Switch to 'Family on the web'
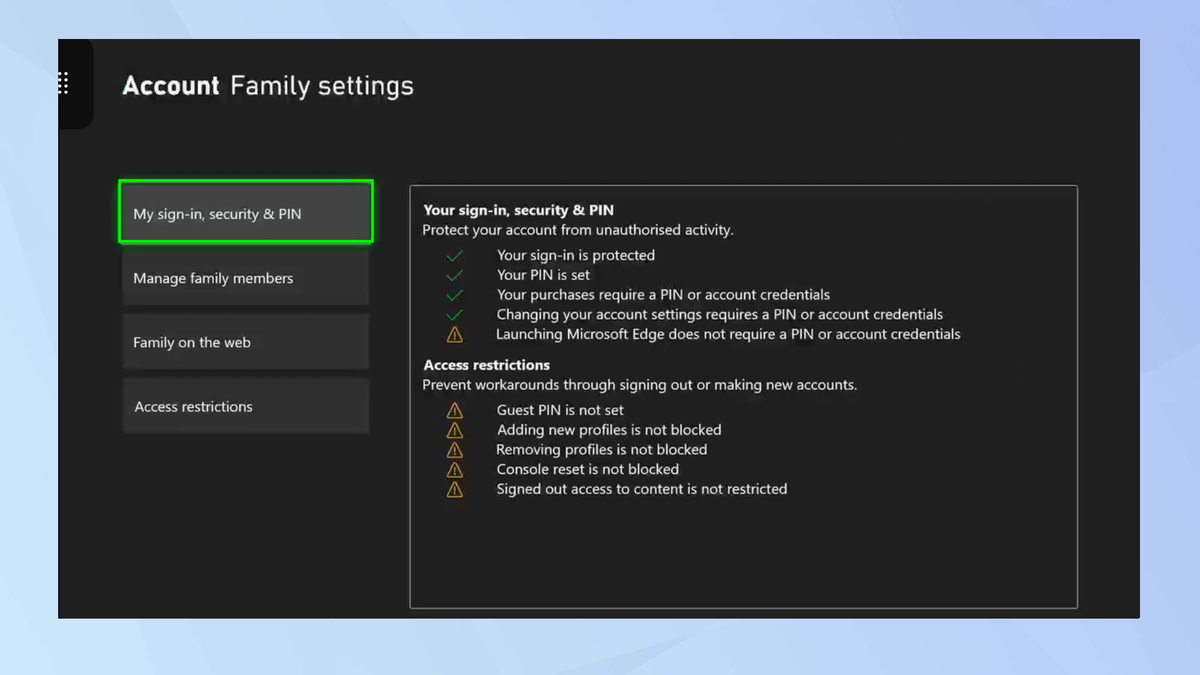Viewport: 1200px width, 675px height. click(245, 342)
